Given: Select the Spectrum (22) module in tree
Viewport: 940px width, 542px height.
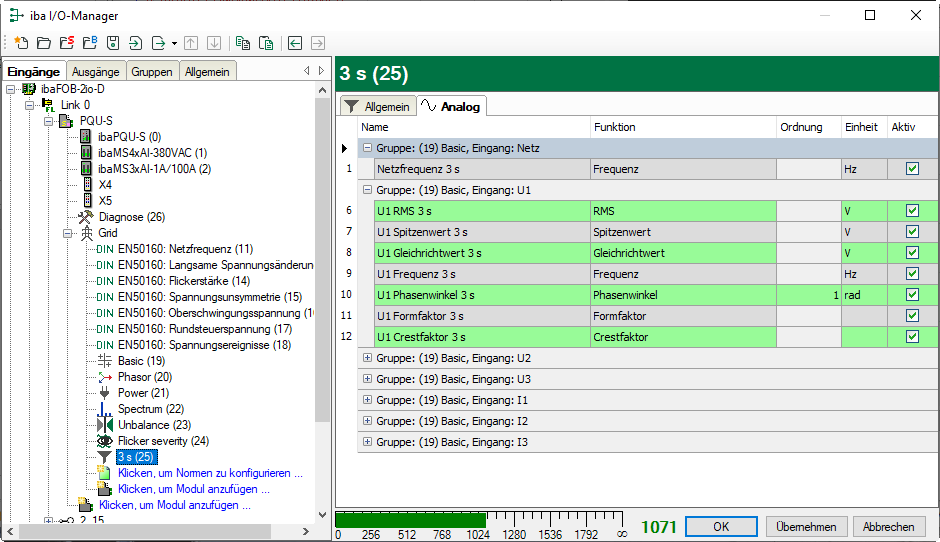Looking at the screenshot, I should pyautogui.click(x=150, y=409).
